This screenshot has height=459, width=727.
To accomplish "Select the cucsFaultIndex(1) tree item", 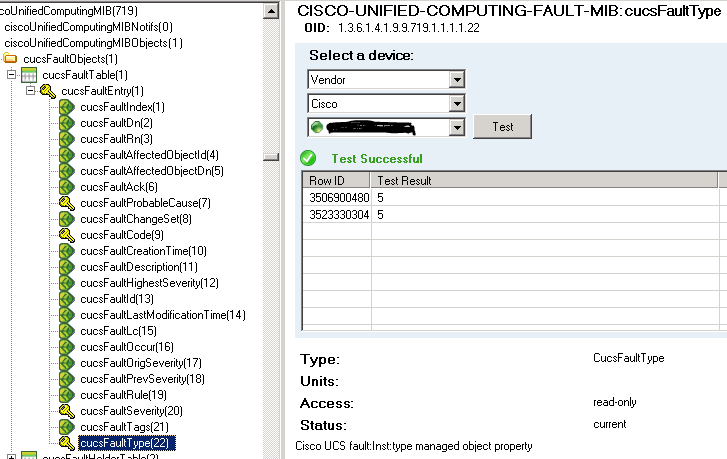I will (x=122, y=107).
